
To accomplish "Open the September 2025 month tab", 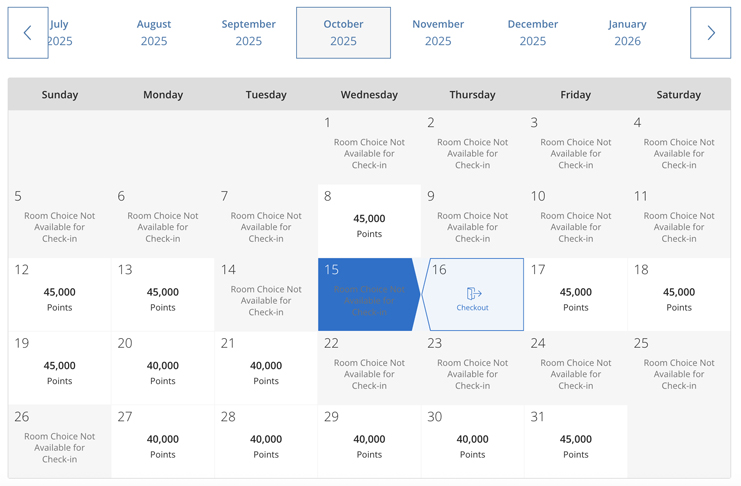I will click(249, 33).
